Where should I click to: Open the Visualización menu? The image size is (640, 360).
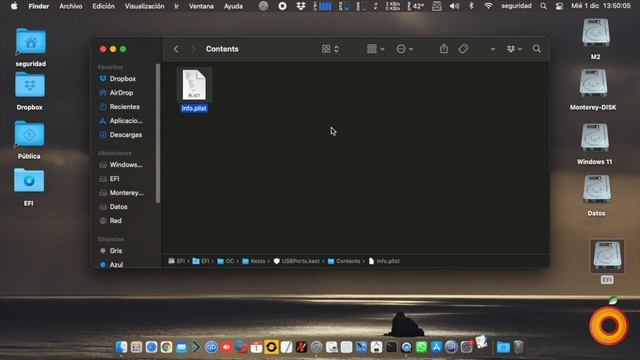point(144,6)
